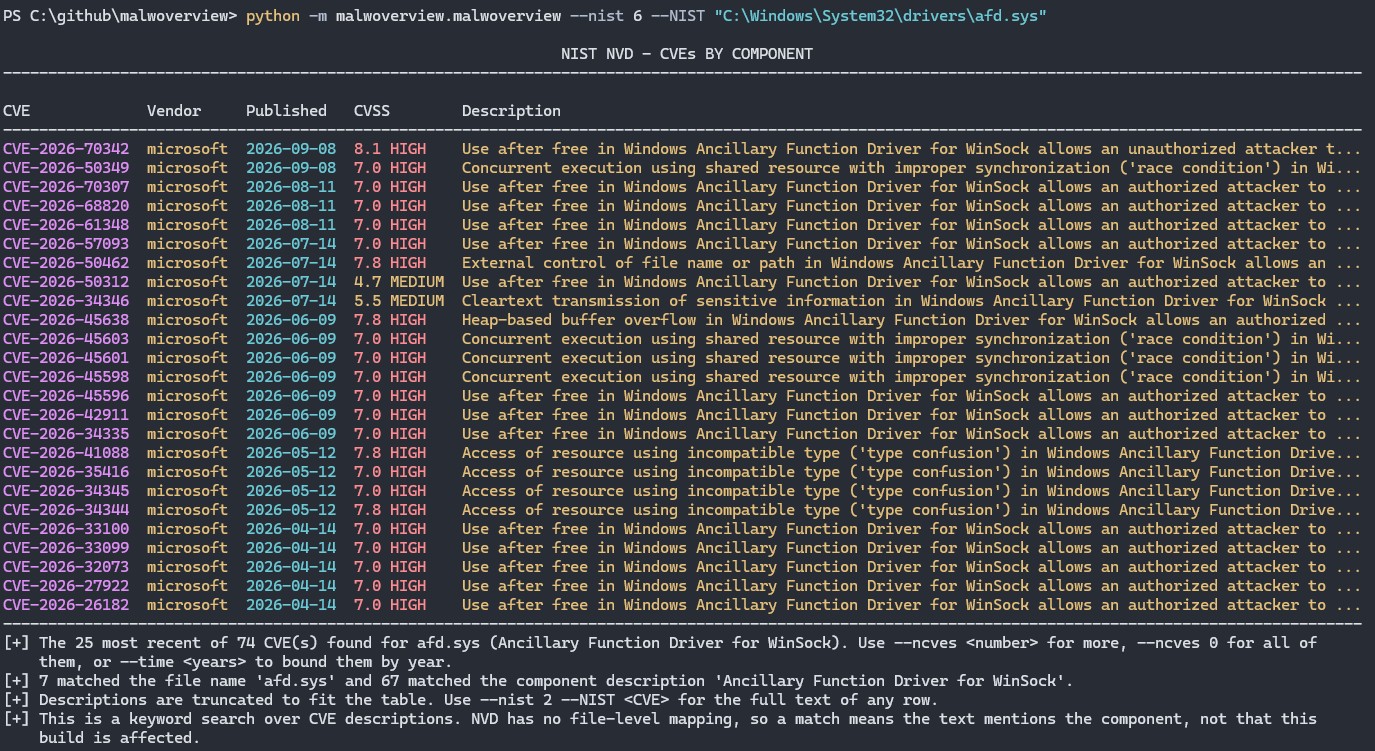Screen dimensions: 1375x751
Task: Click the CVE-2026-41088 identifier
Action: point(66,453)
